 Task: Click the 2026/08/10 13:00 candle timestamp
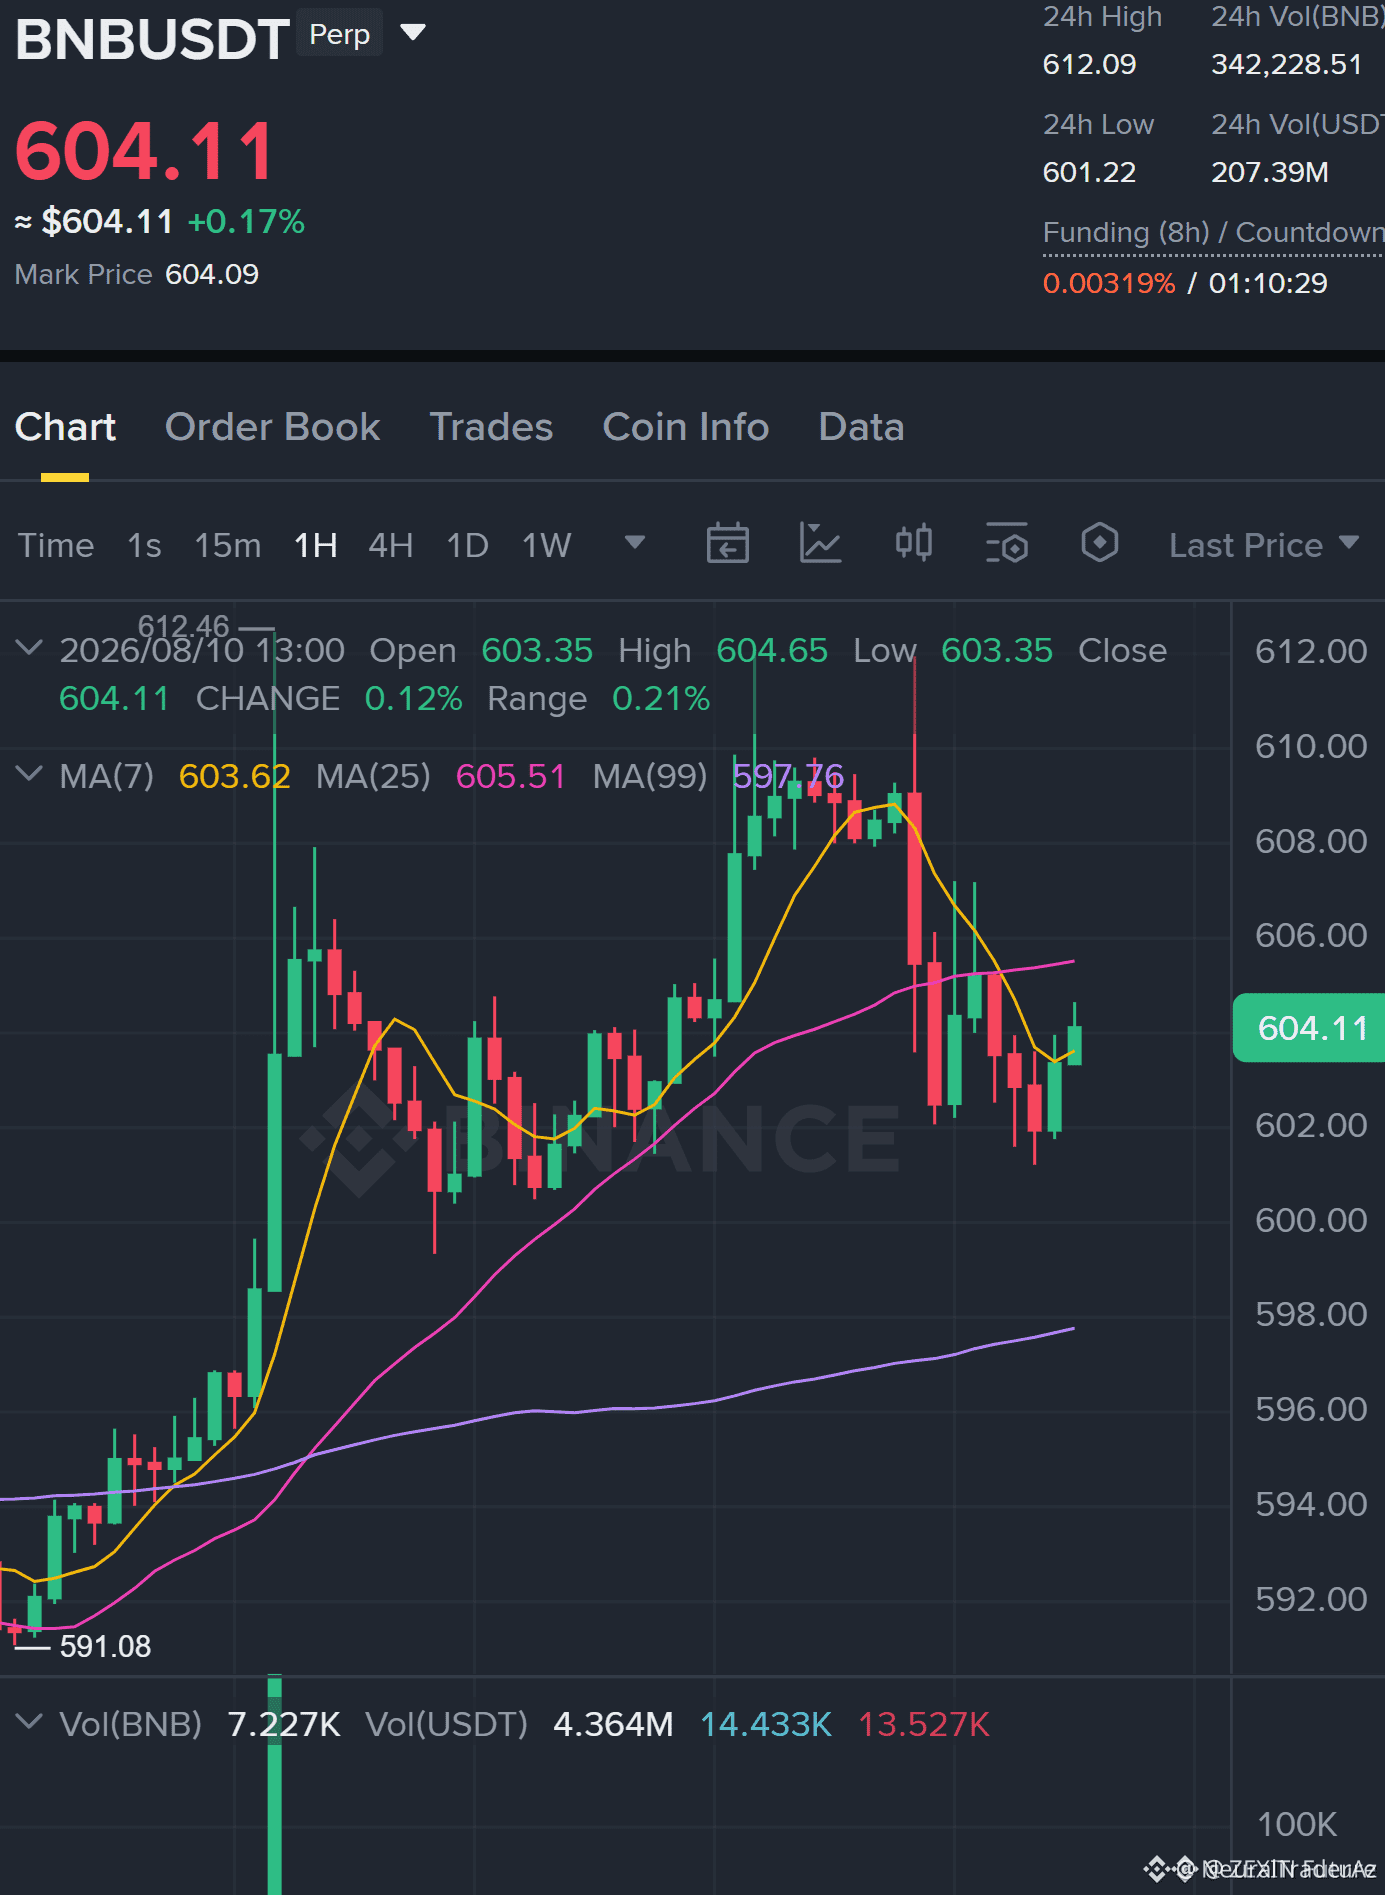[202, 650]
